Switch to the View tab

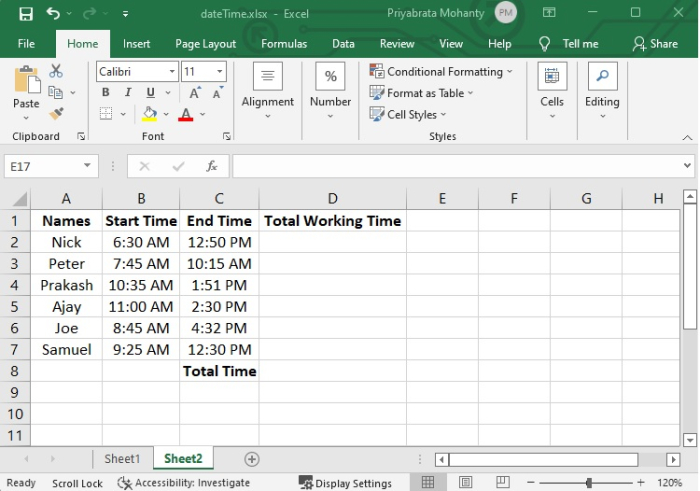[451, 44]
